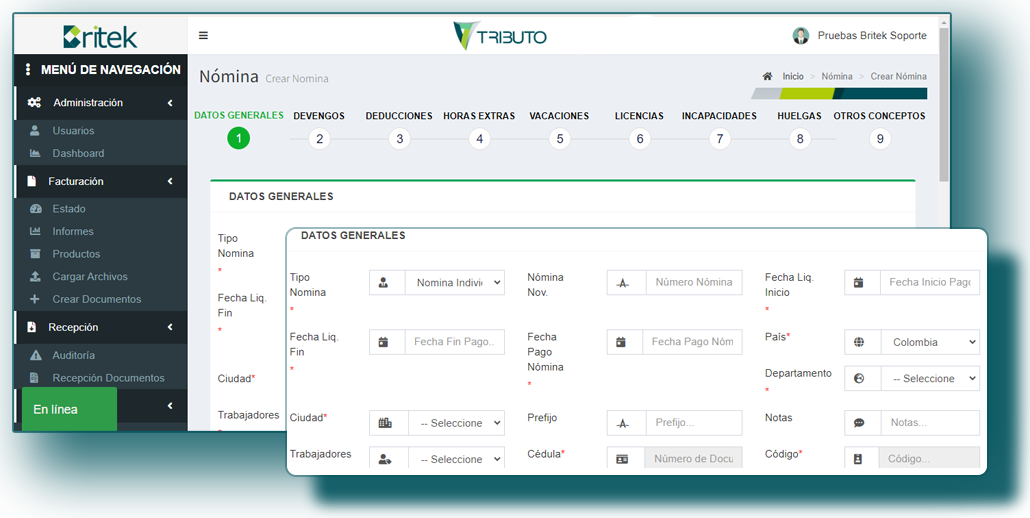Open the Tipo Nomina dropdown
Screen dimensions: 1030x518
455,283
